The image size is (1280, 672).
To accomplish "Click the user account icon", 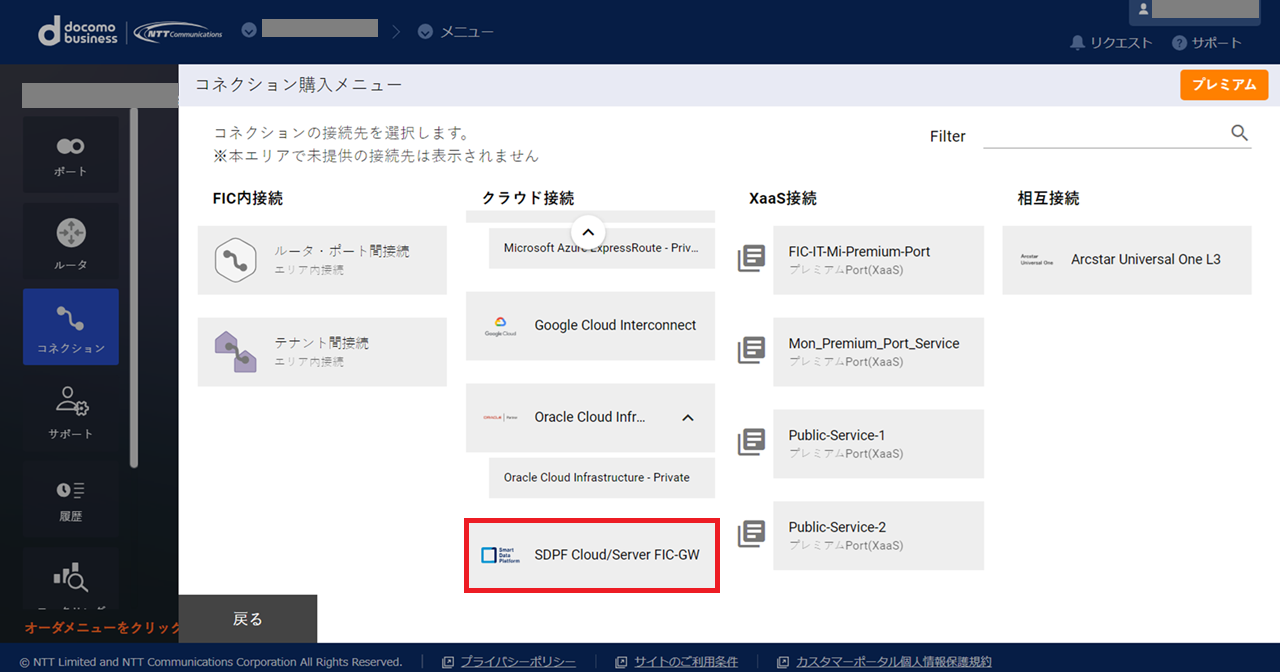I will tap(1143, 9).
